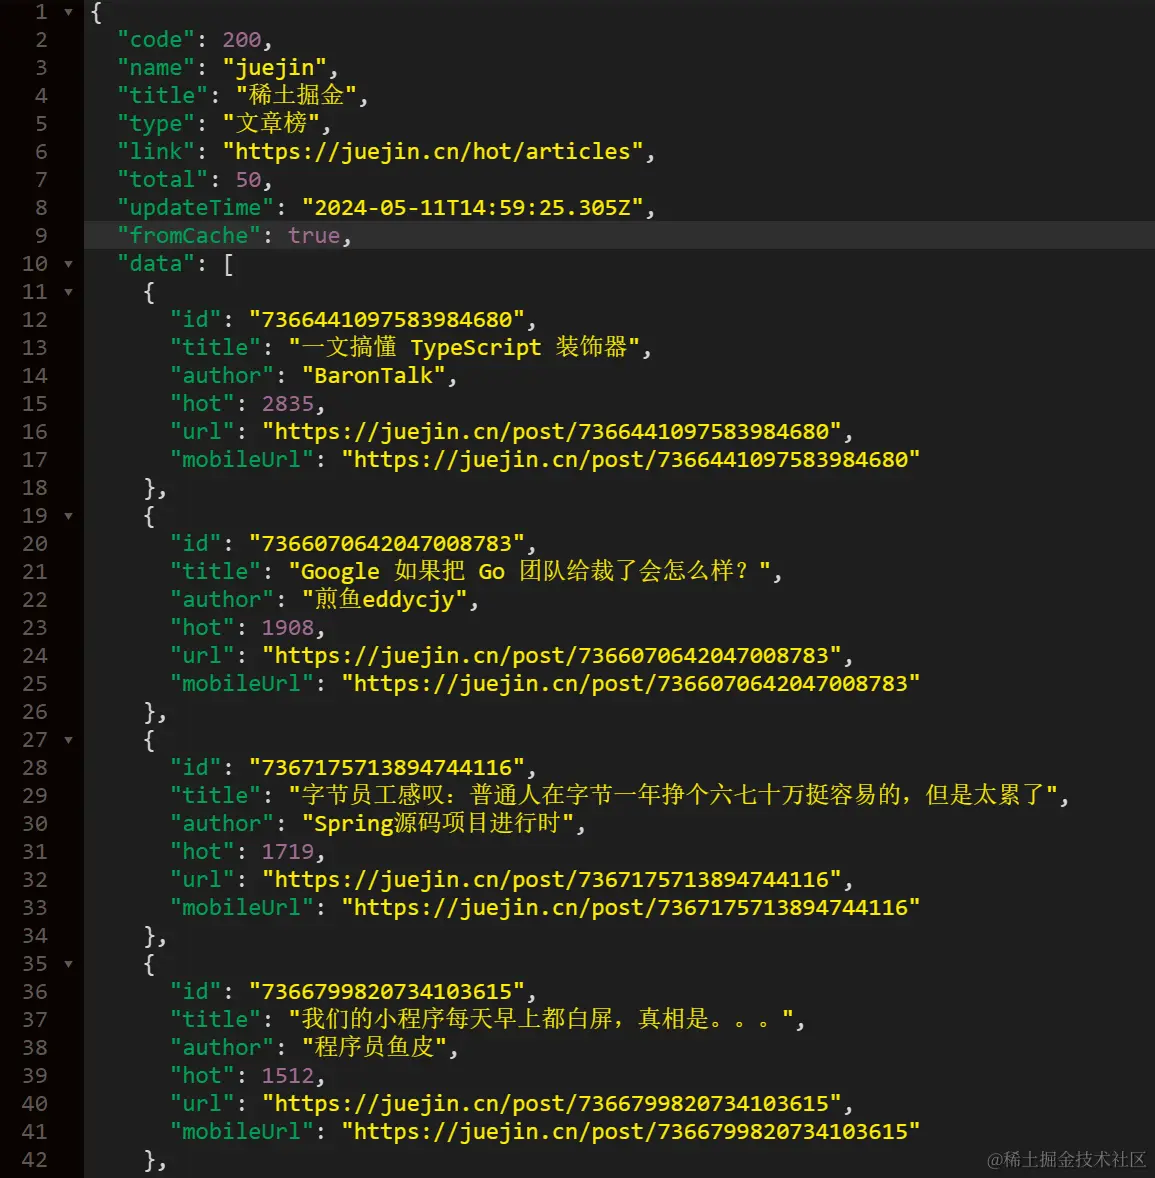Click the "code" key on line 2

pos(156,40)
